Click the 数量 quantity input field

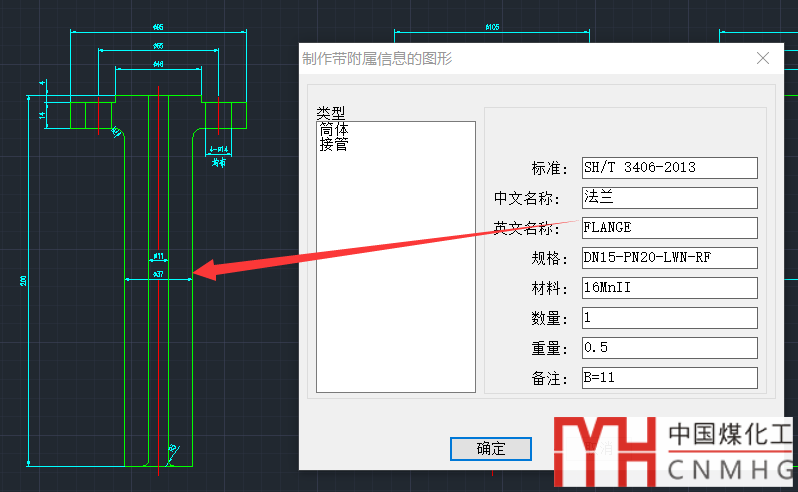tap(669, 318)
